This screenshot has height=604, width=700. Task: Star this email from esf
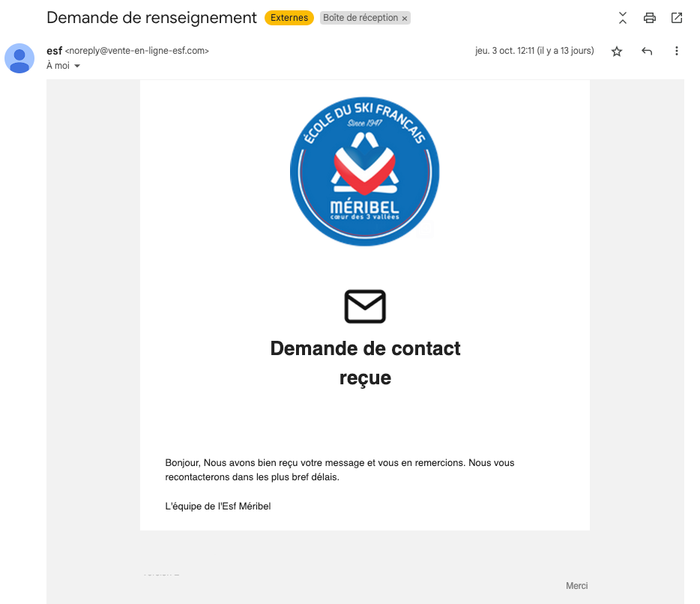pyautogui.click(x=617, y=51)
